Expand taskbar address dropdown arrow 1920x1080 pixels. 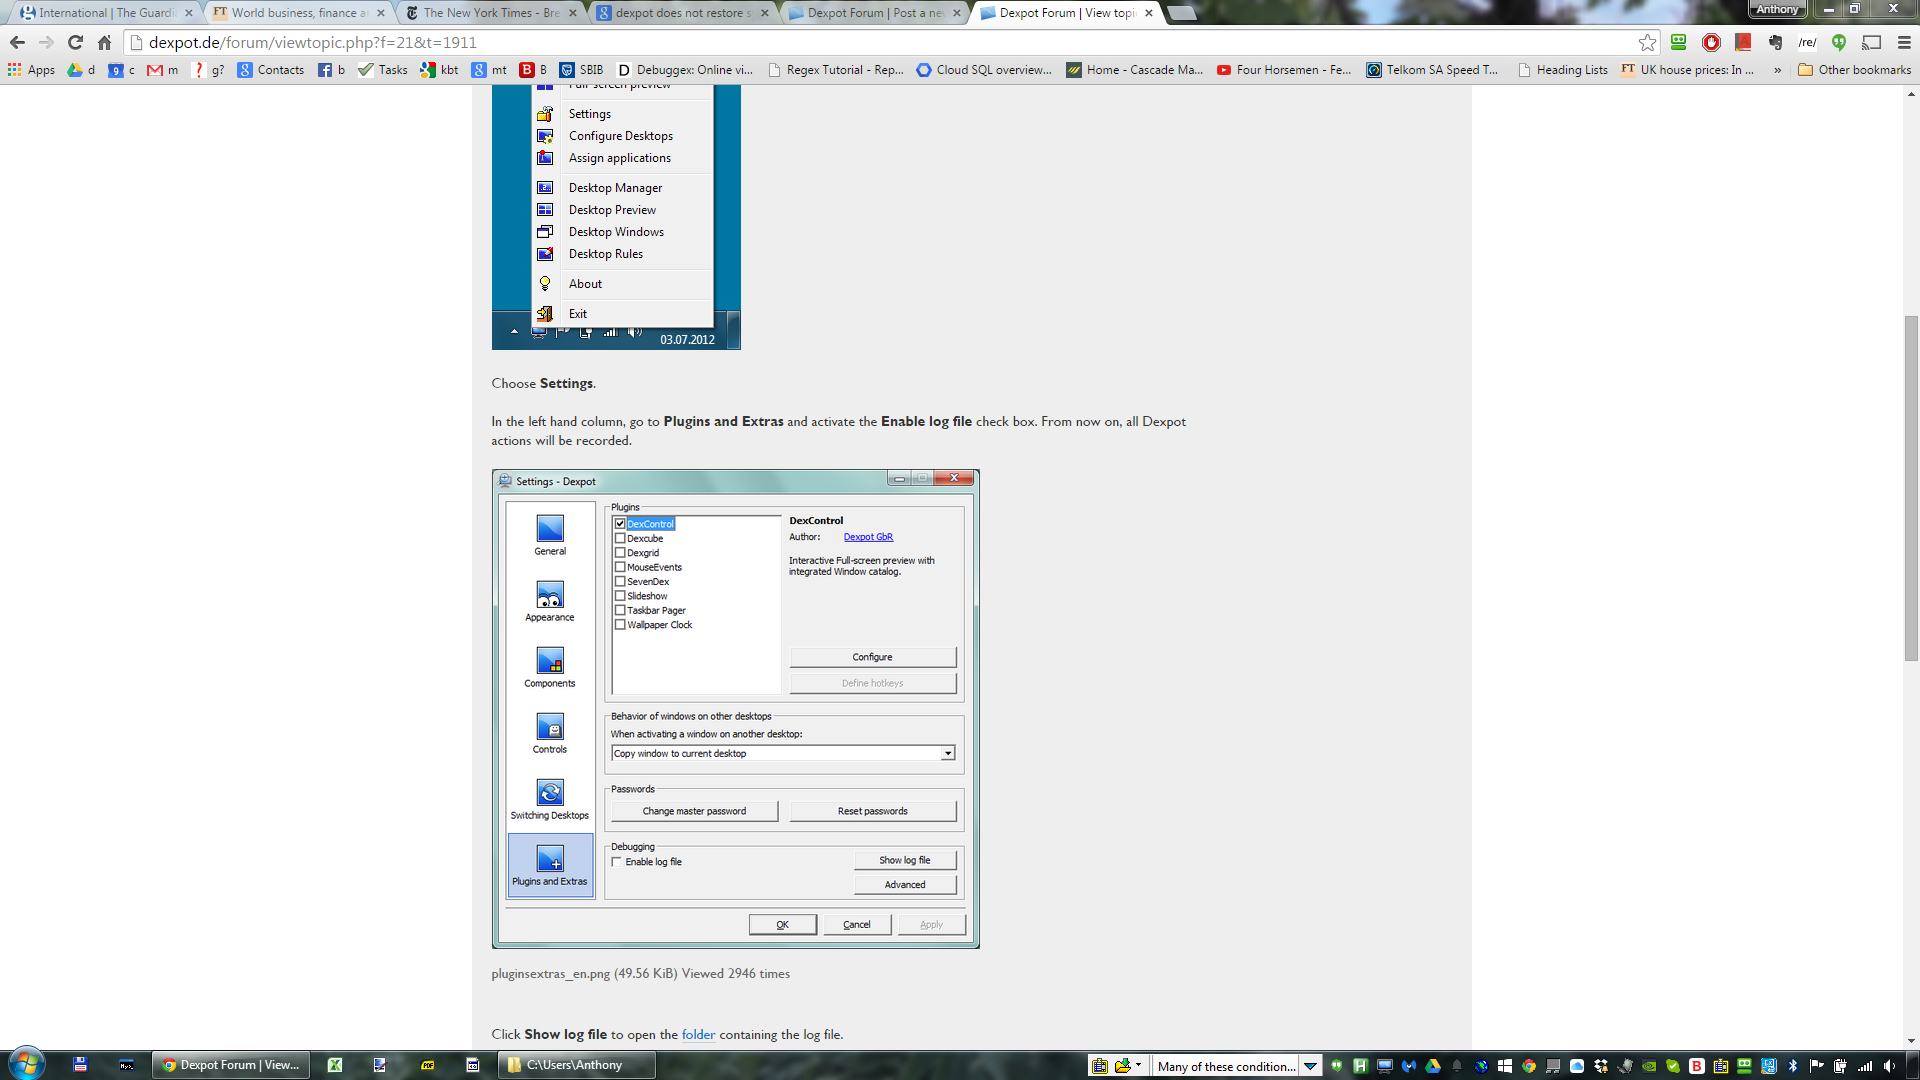point(1310,1066)
